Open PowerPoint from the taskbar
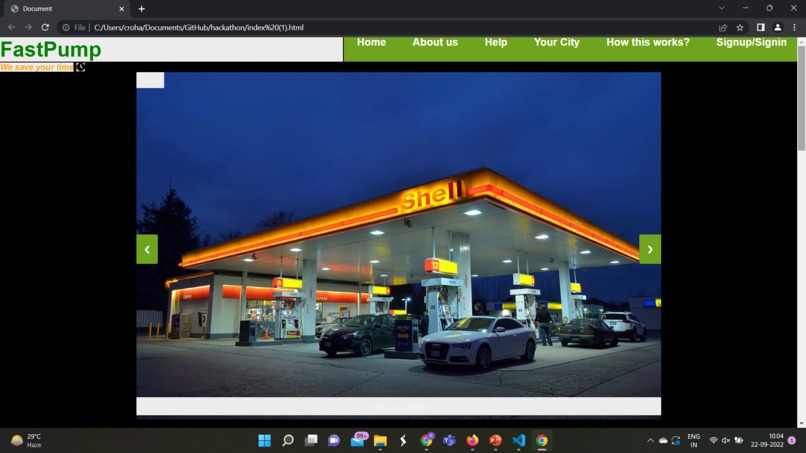The width and height of the screenshot is (806, 453). point(496,441)
